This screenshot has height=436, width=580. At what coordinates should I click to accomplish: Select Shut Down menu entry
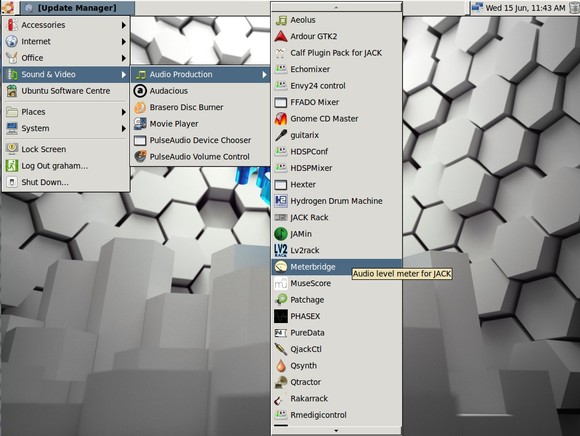[x=66, y=182]
